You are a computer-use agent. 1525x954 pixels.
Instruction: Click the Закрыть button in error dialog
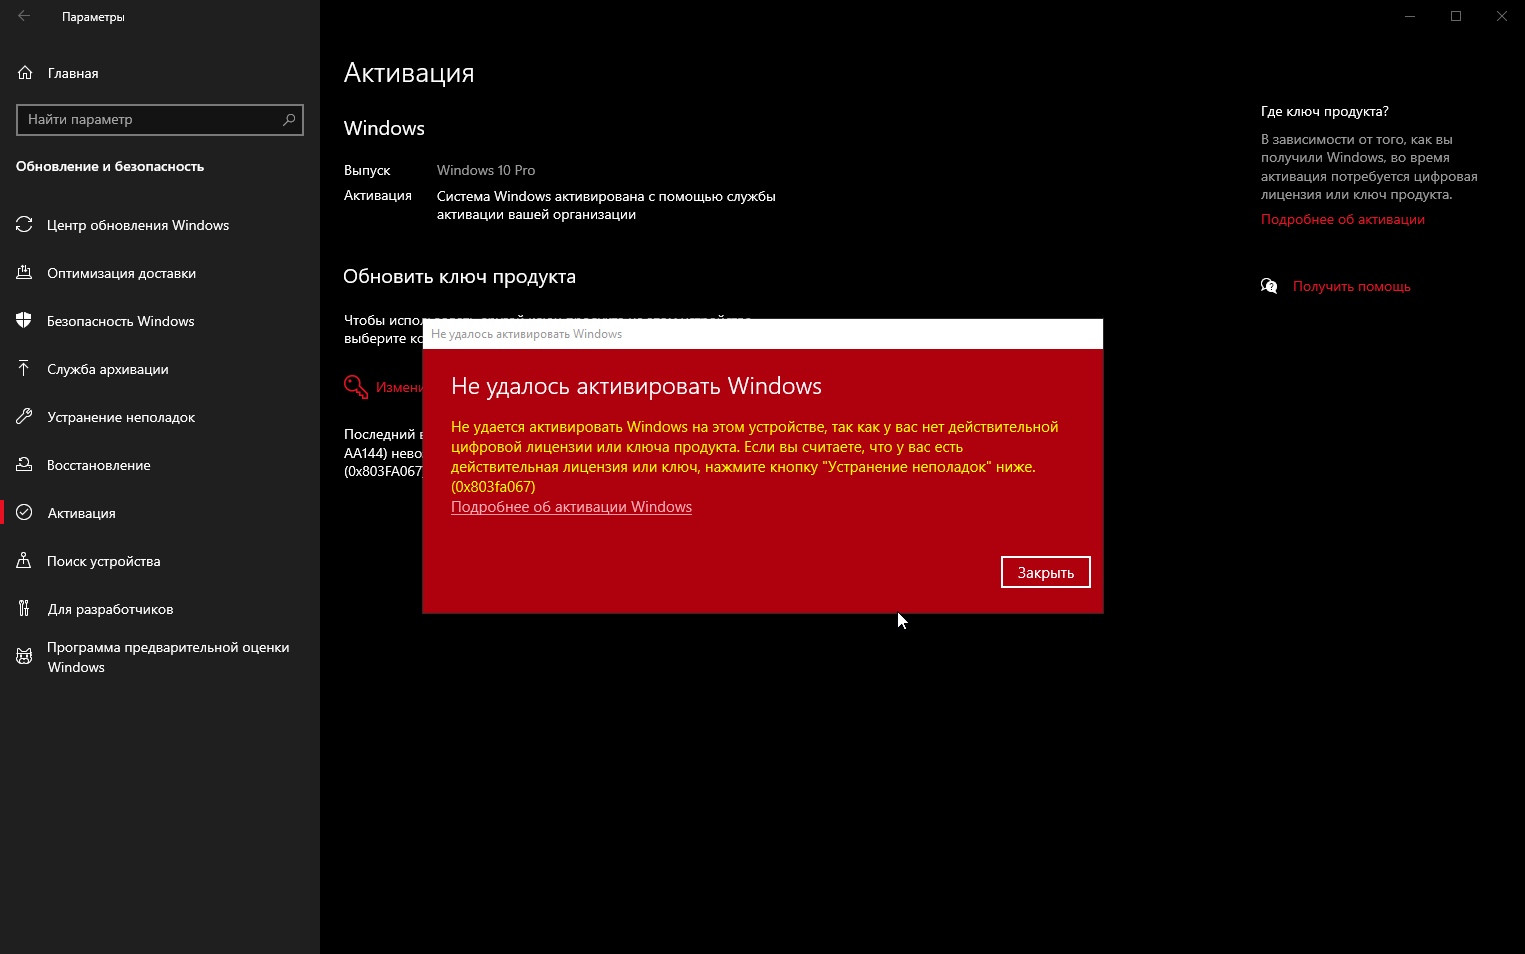1045,572
